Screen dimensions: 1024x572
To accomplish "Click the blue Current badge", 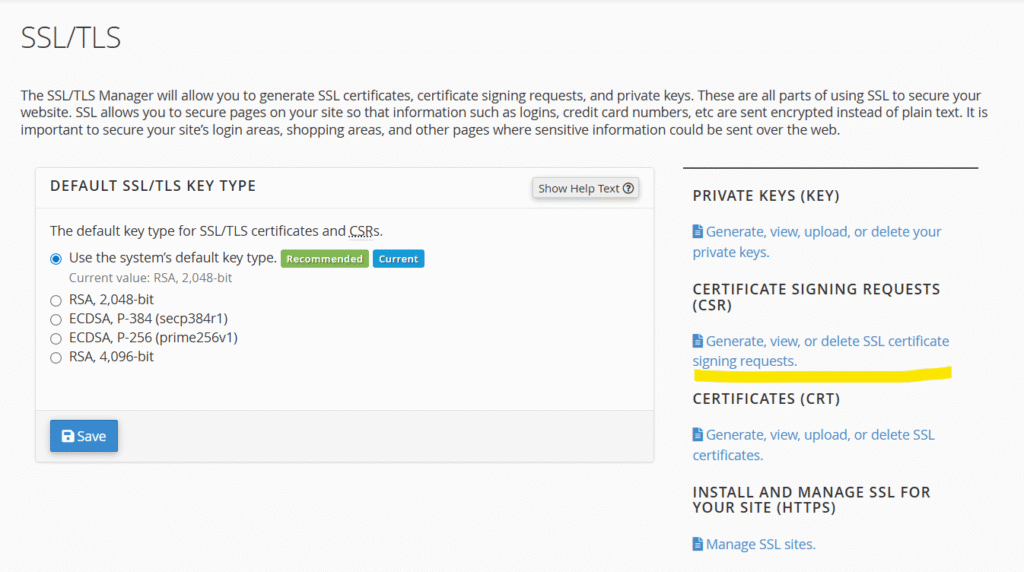I will click(398, 259).
